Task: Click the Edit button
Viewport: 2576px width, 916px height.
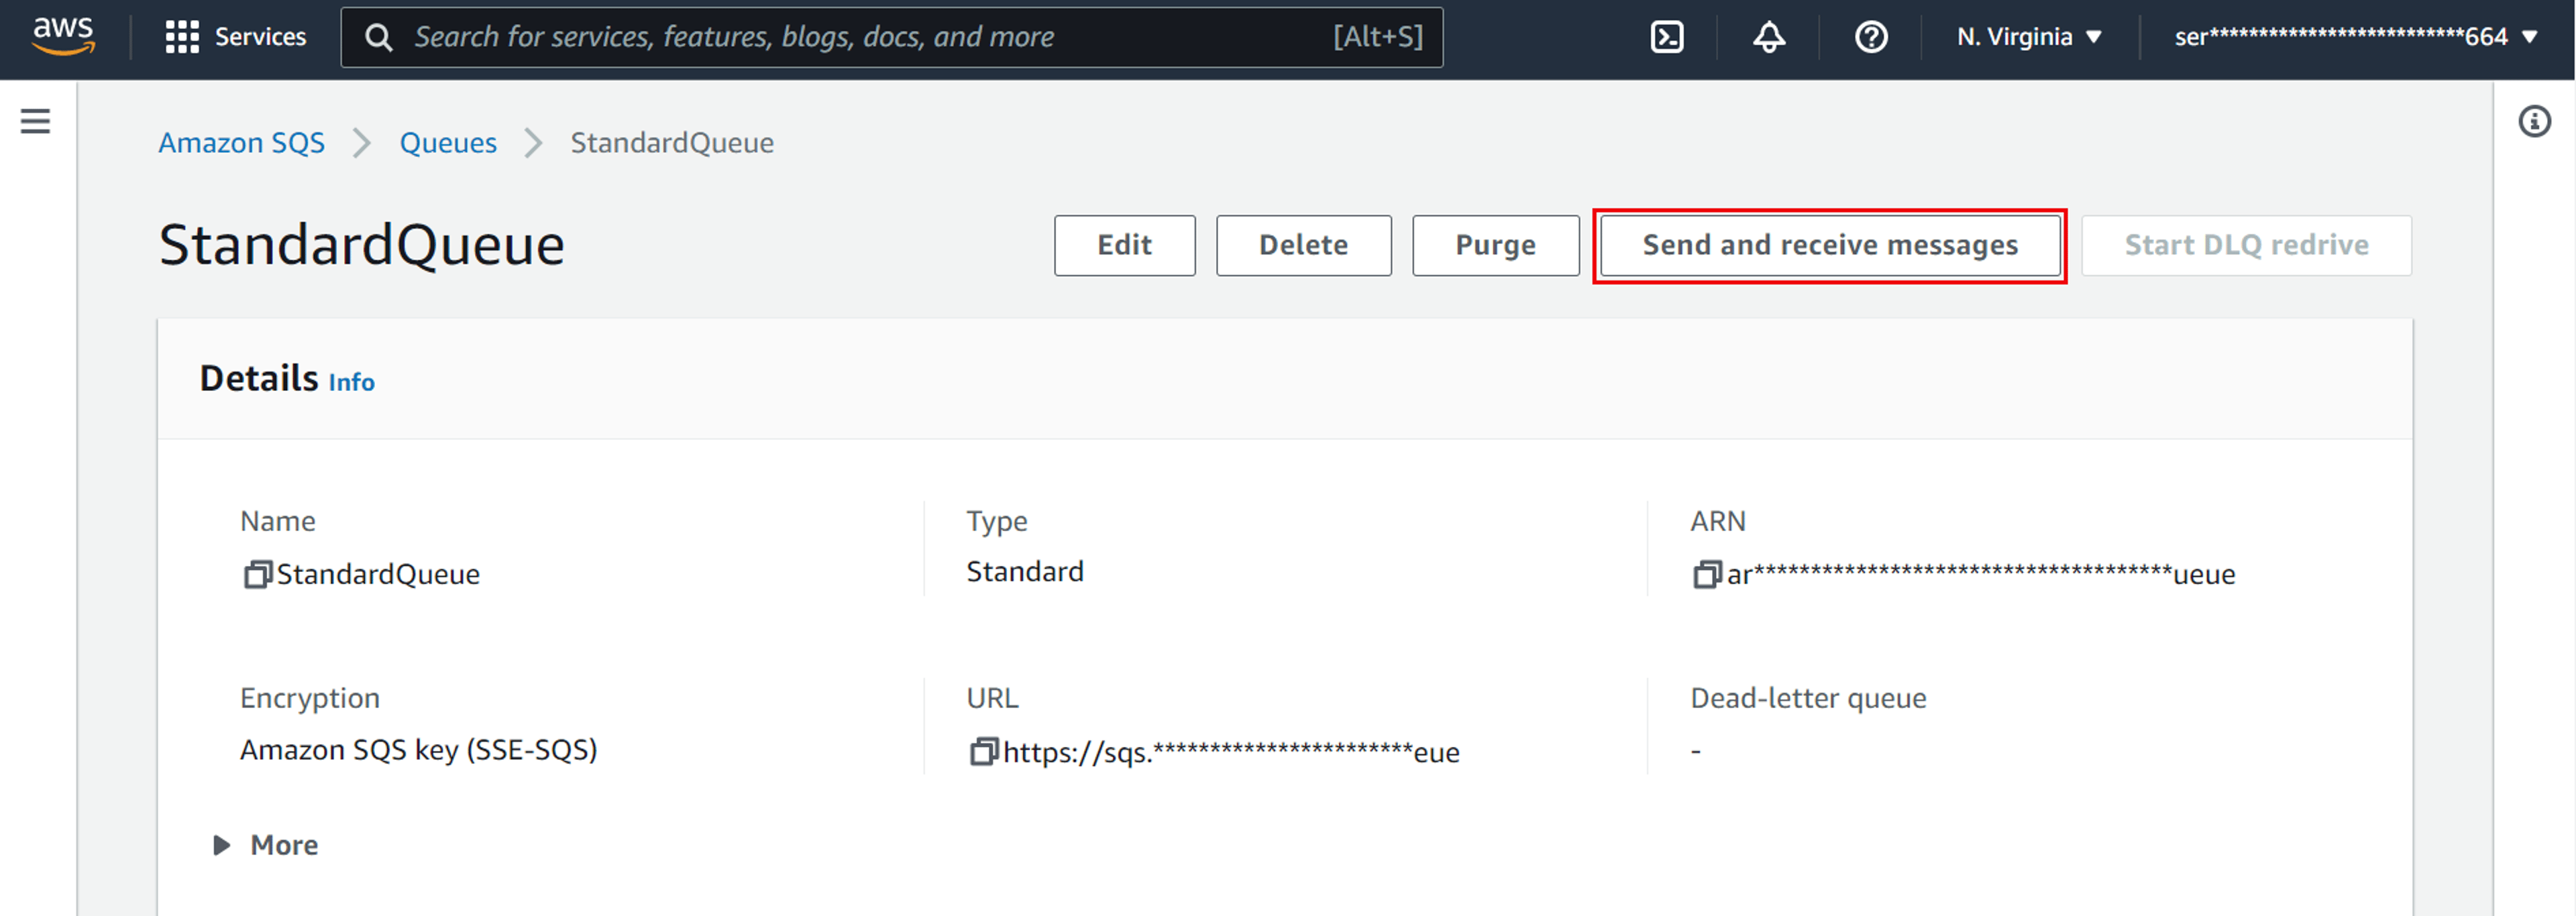Action: (1124, 245)
